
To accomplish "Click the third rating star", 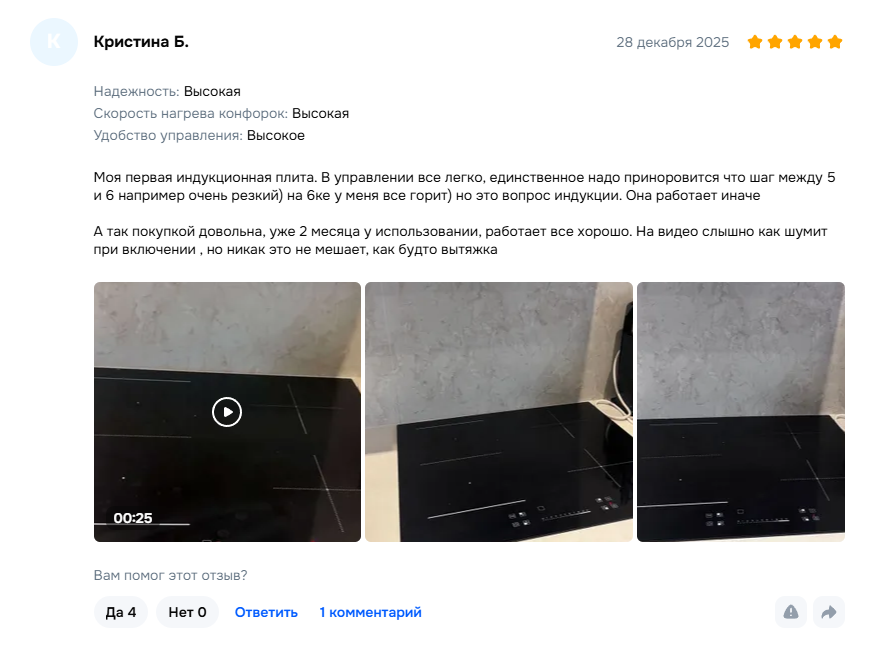I will [x=795, y=42].
